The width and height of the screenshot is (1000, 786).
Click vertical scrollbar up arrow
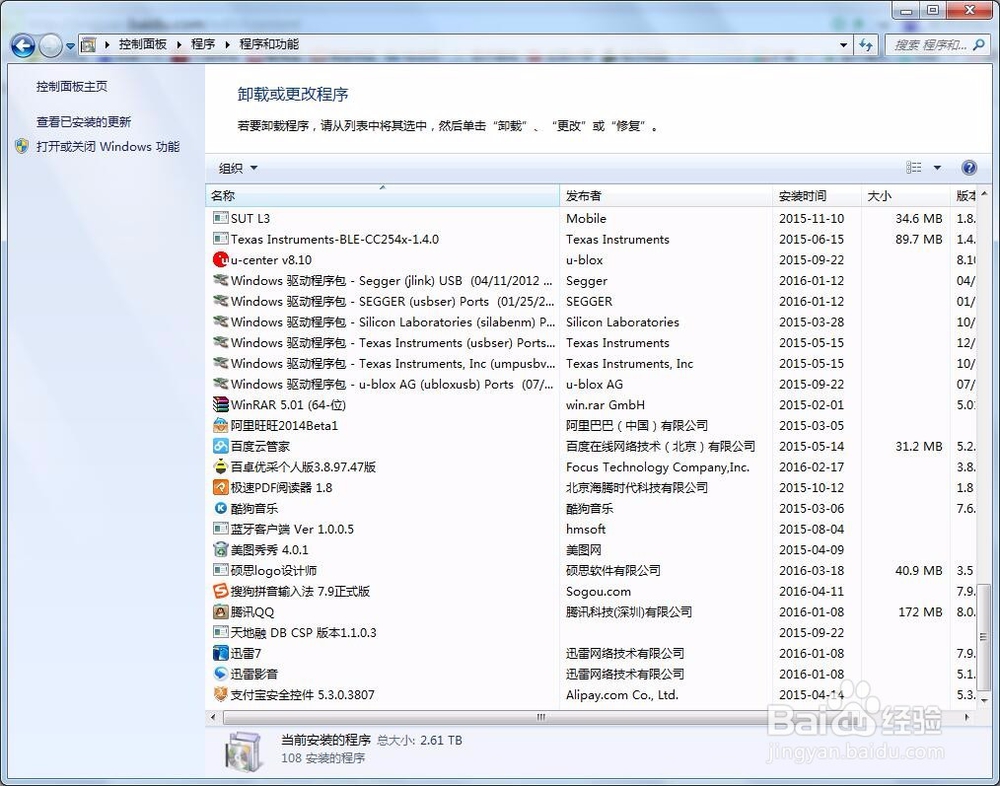984,193
